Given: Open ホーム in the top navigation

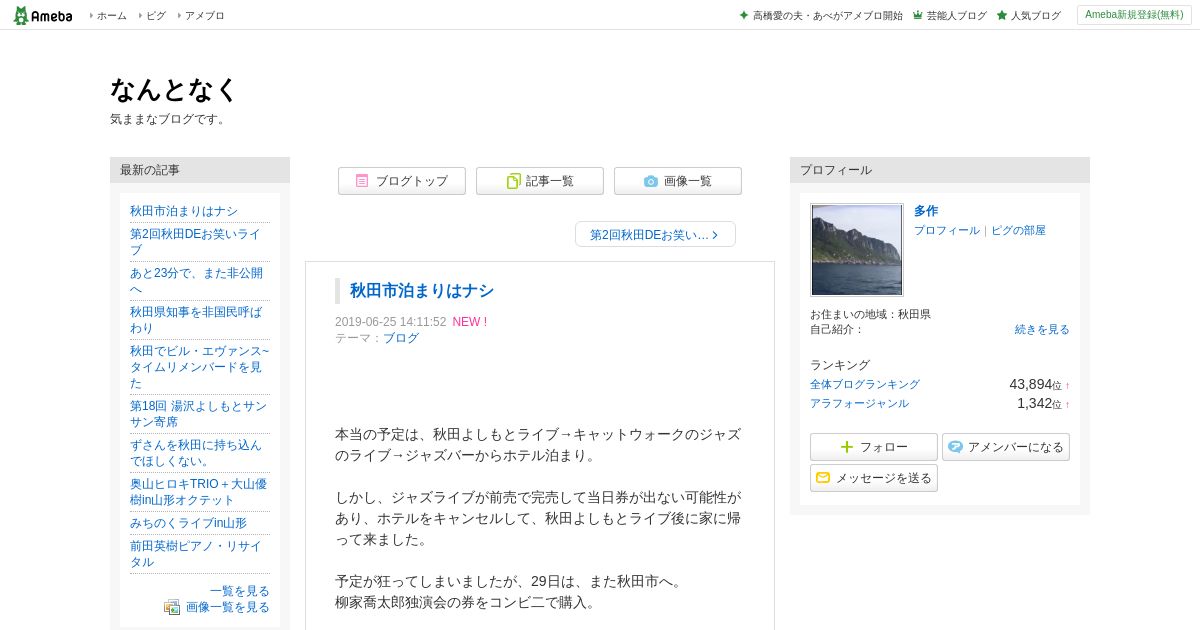Looking at the screenshot, I should (x=111, y=16).
